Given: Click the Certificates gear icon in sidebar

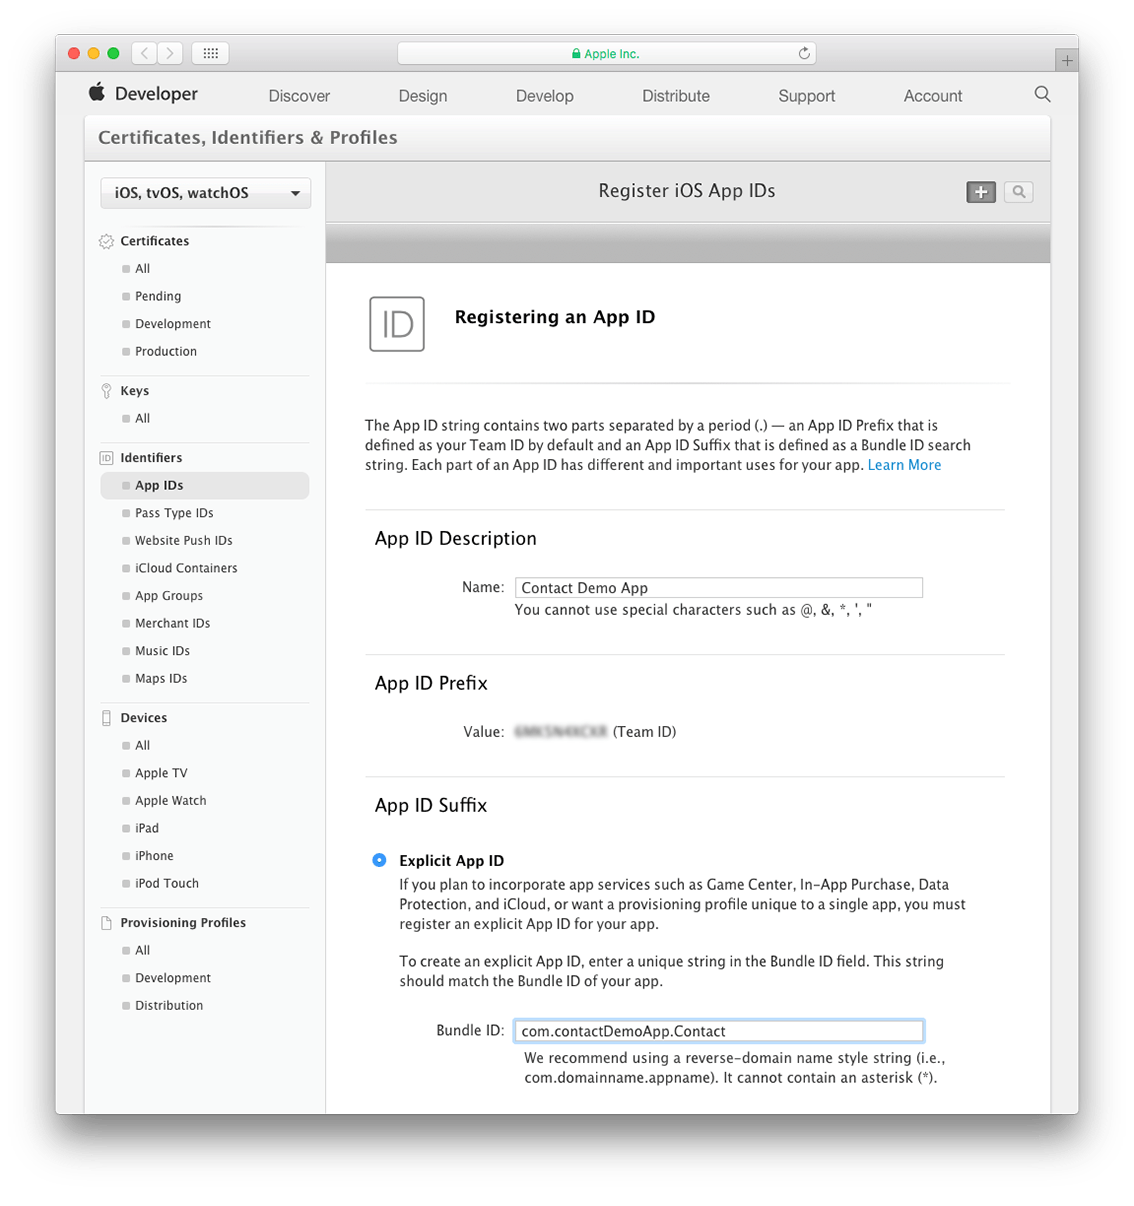Looking at the screenshot, I should pyautogui.click(x=106, y=241).
